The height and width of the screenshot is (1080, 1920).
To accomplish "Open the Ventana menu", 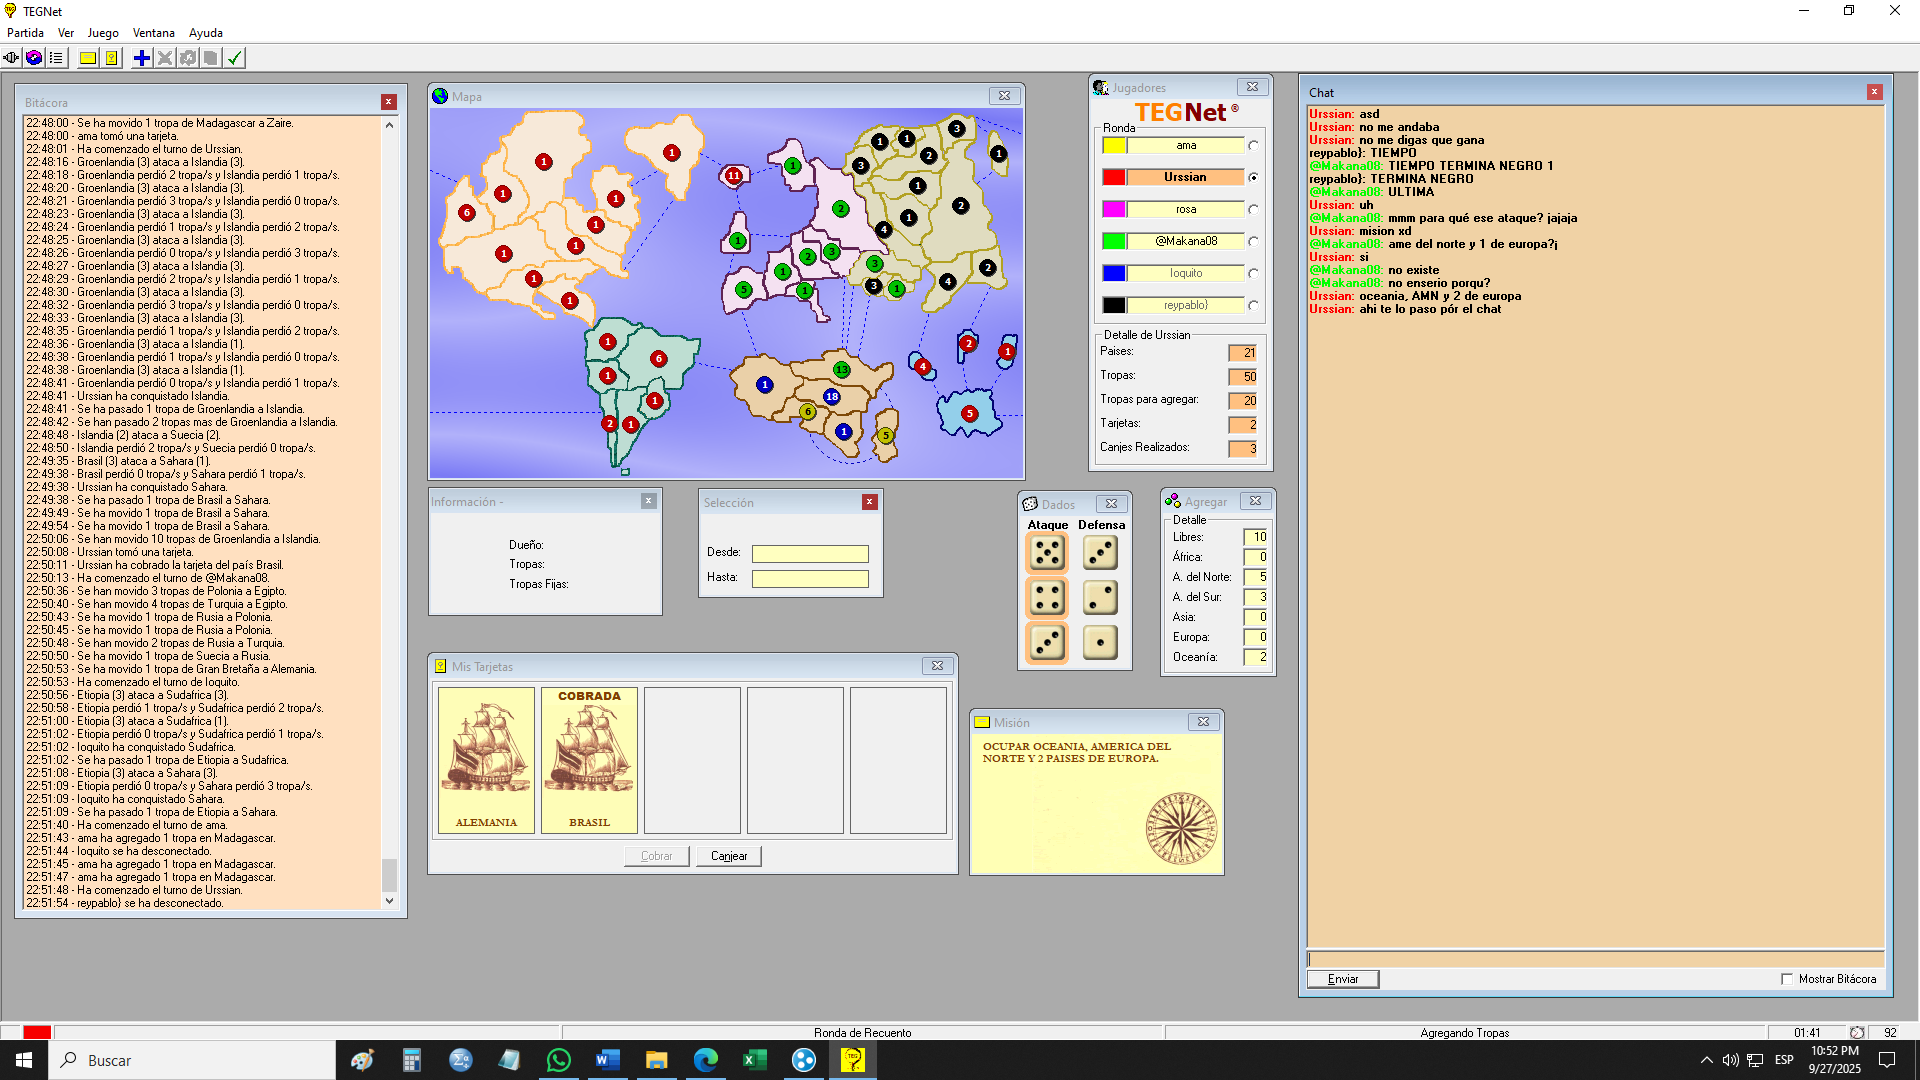I will (153, 33).
